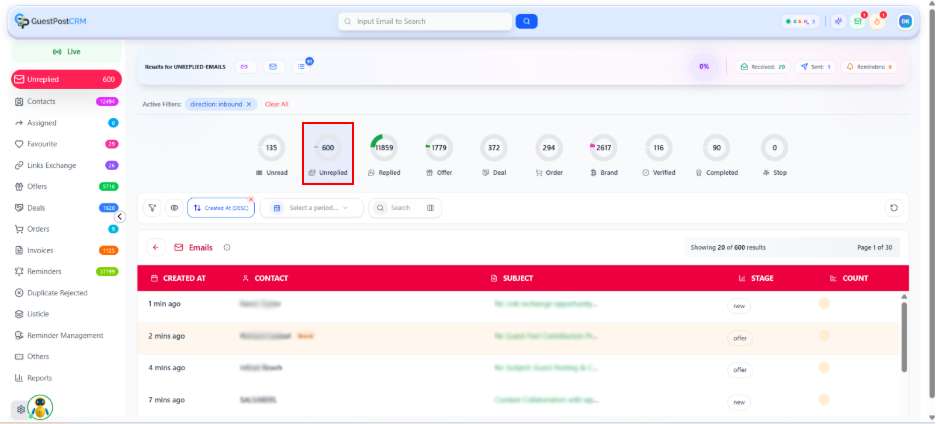Toggle Created At (DESC) sort order
Screen dimensions: 936x424
pos(221,208)
